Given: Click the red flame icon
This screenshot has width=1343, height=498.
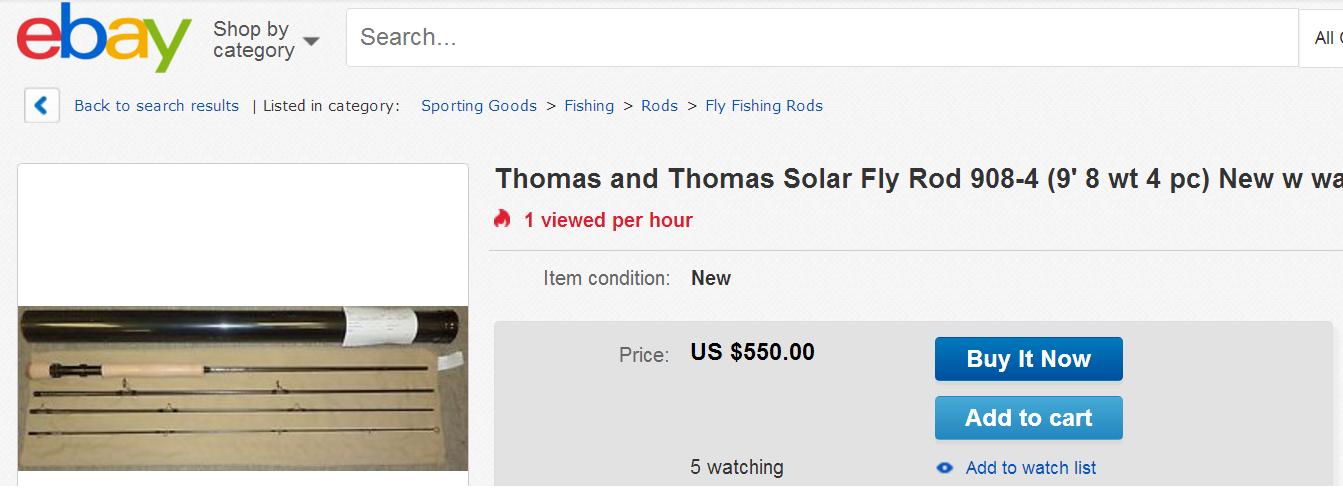Looking at the screenshot, I should click(x=502, y=219).
